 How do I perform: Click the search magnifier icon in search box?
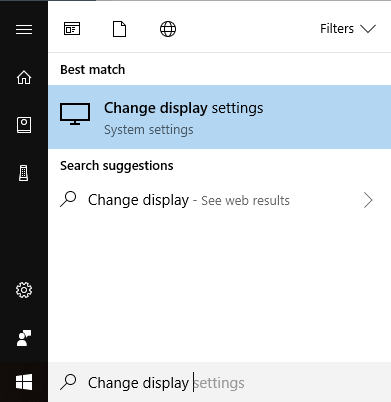[68, 382]
